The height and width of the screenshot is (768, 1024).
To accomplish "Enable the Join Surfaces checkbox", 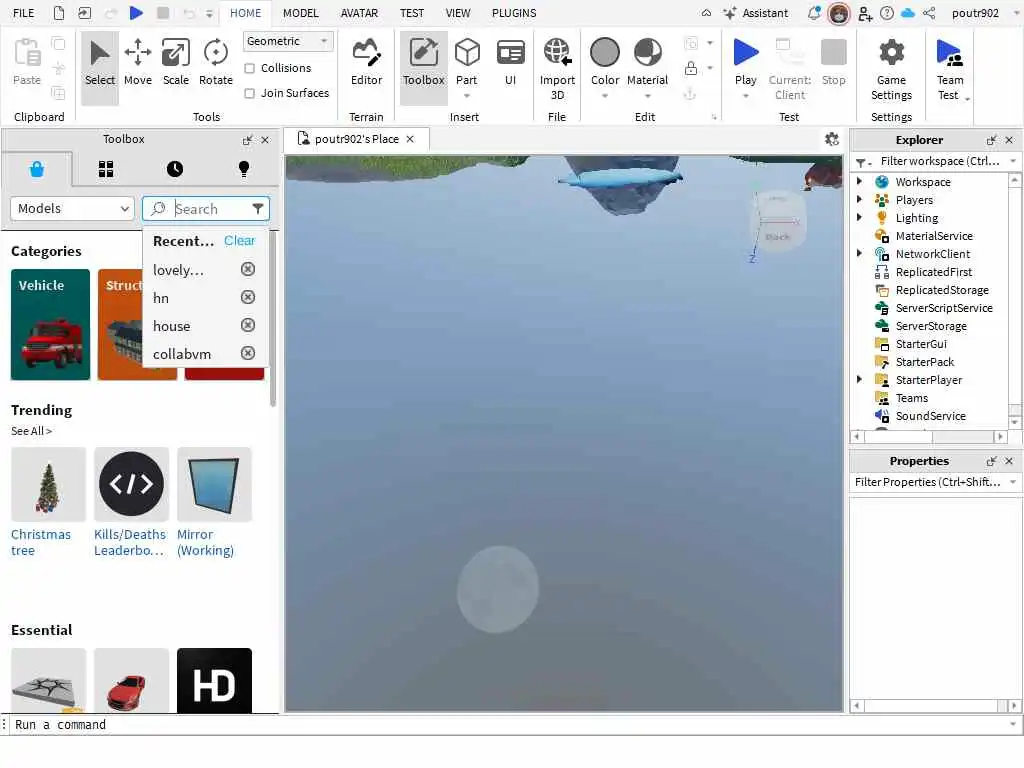I will [249, 93].
